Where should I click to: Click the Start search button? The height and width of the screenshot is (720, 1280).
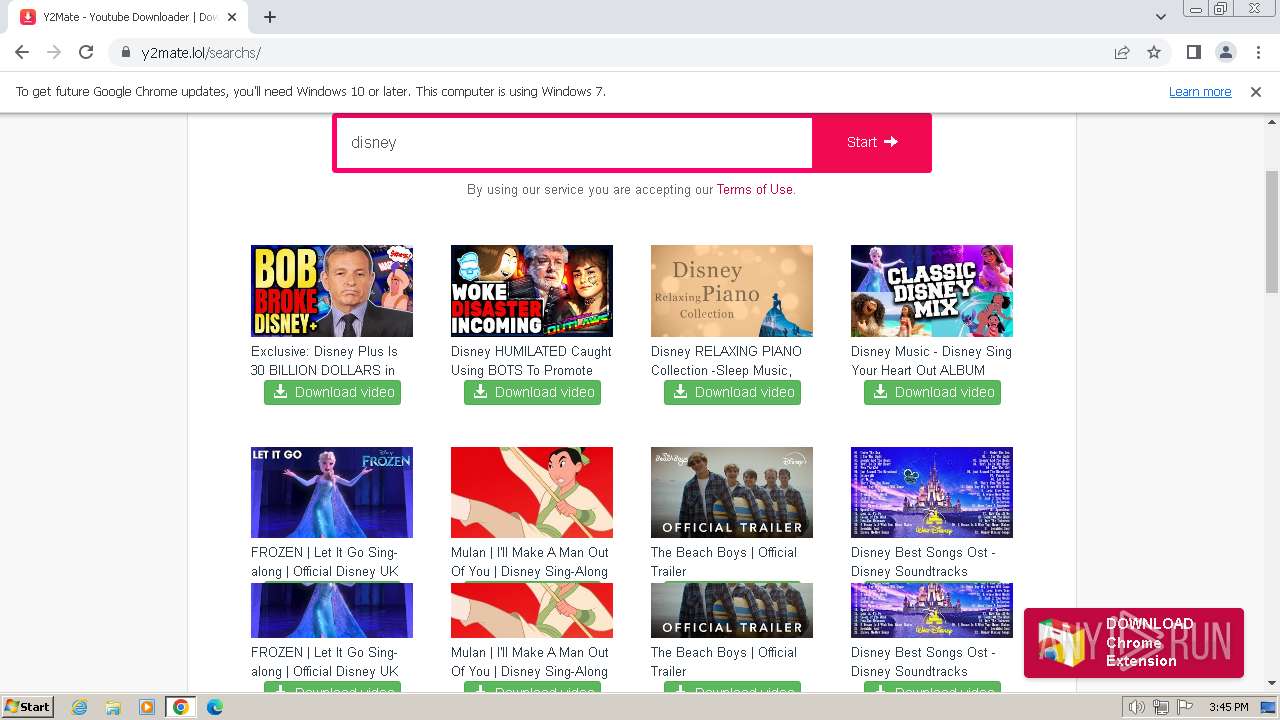pos(872,143)
